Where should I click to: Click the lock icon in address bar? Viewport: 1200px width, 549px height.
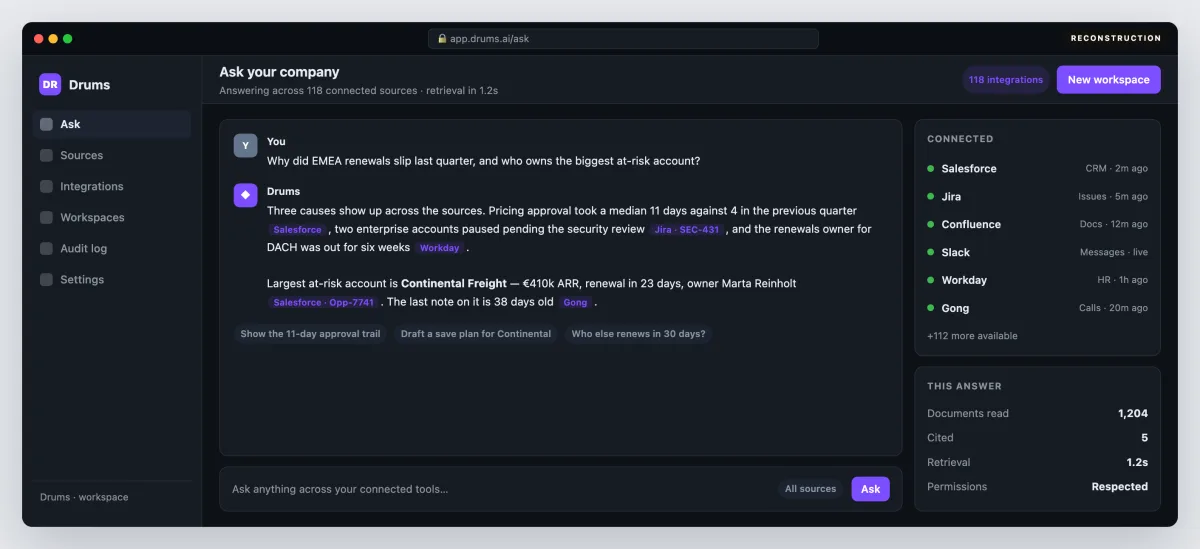[x=442, y=39]
